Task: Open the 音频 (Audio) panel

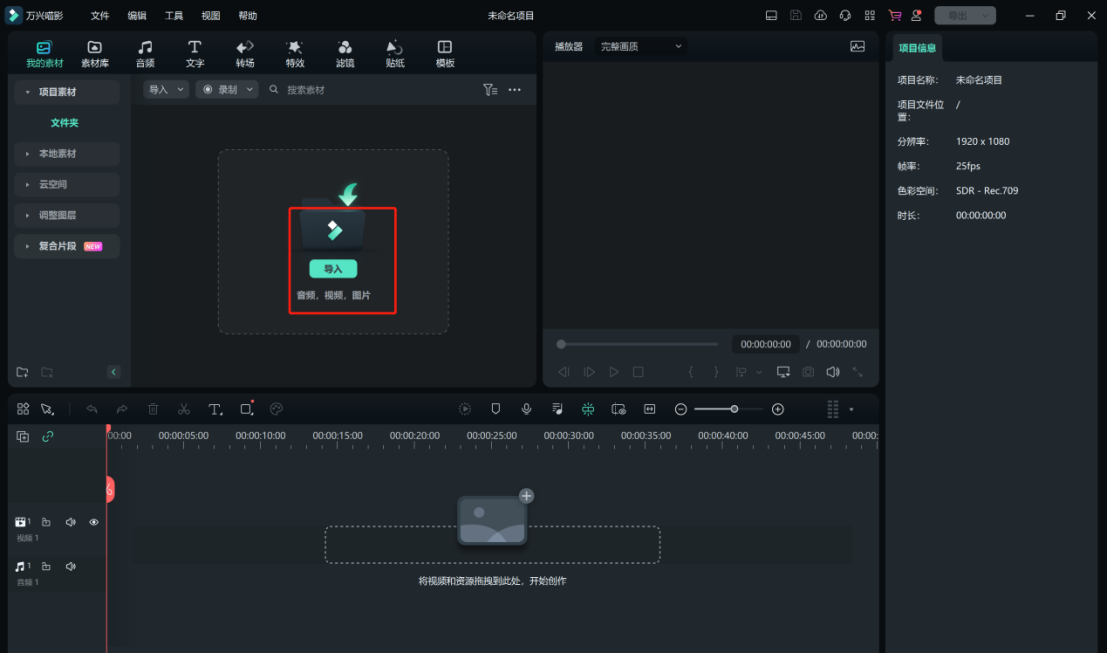Action: tap(145, 53)
